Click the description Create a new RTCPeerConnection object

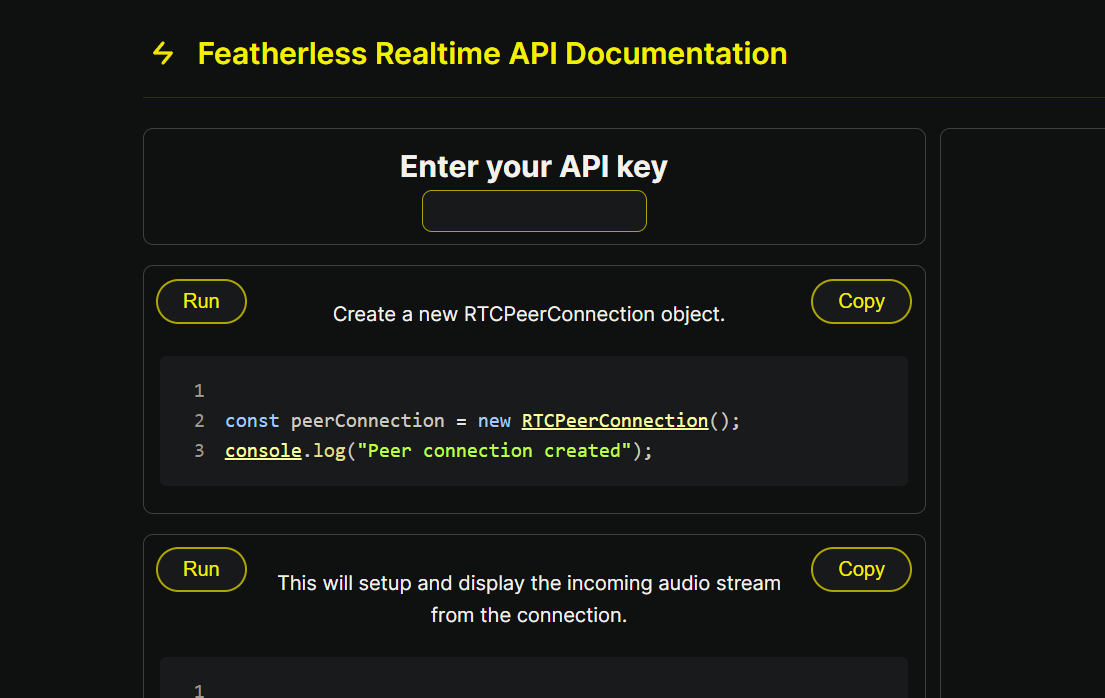click(528, 313)
